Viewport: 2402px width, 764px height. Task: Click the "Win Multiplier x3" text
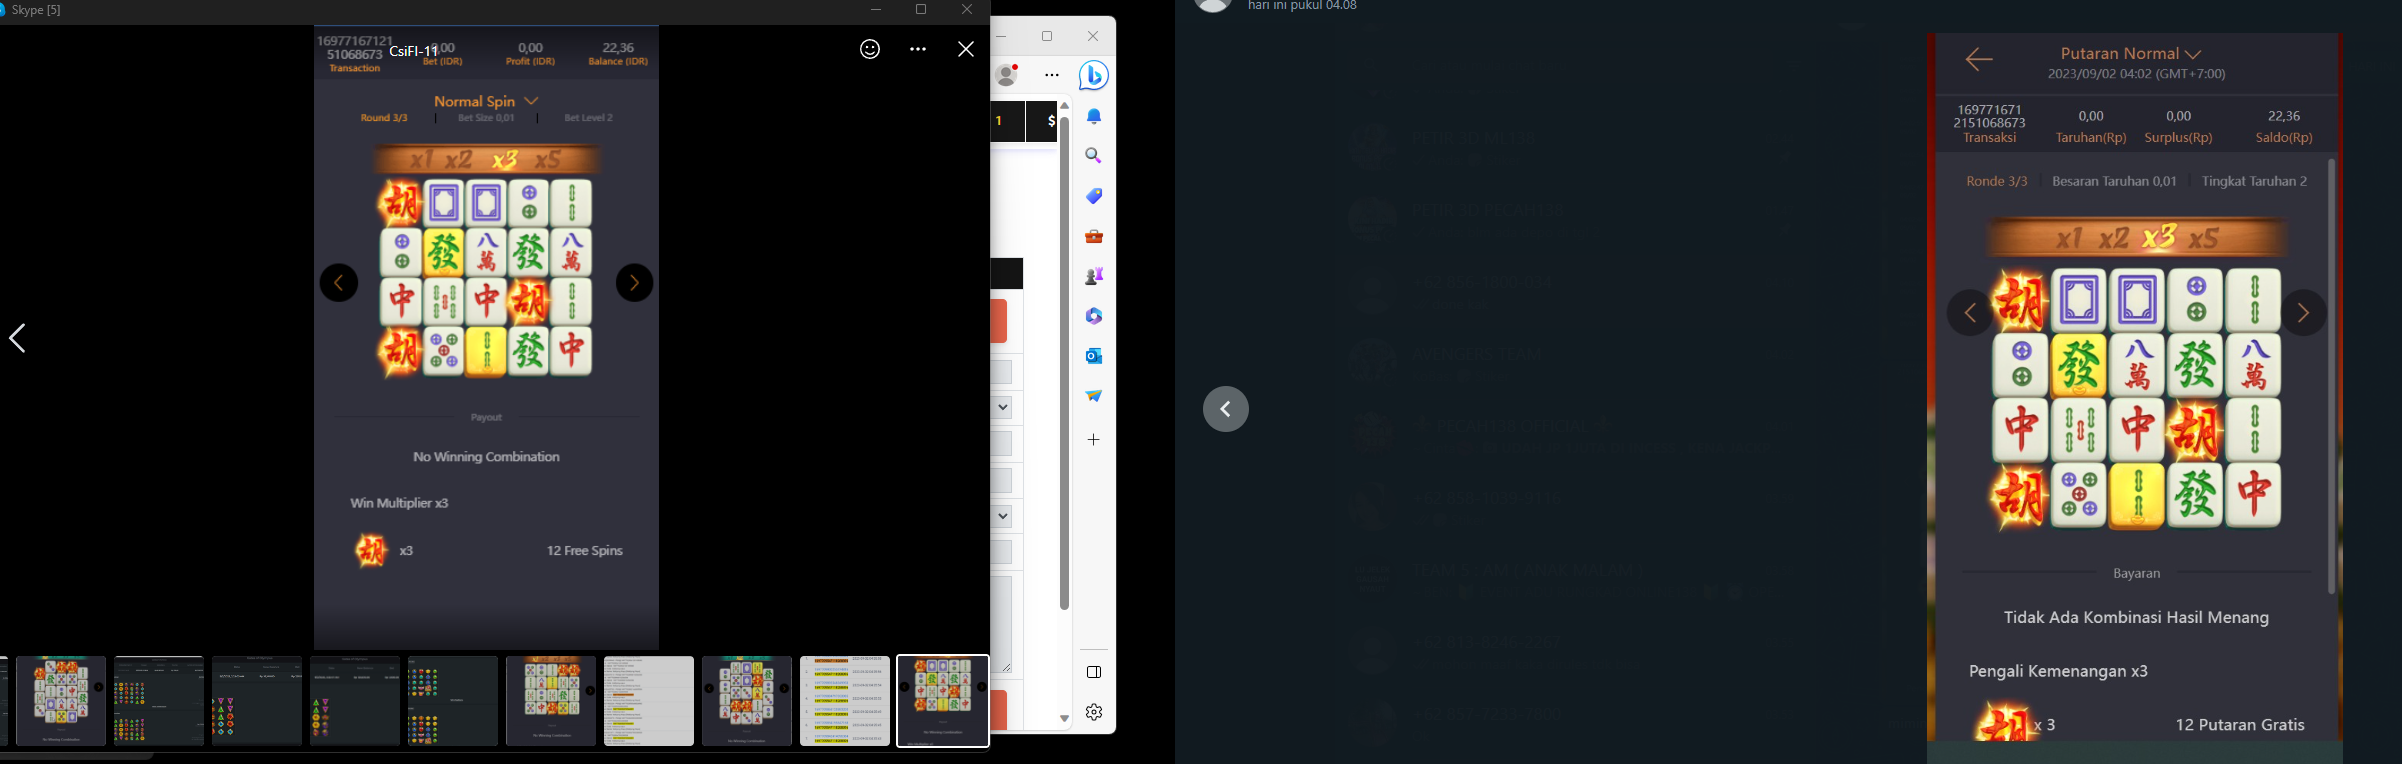click(x=399, y=503)
